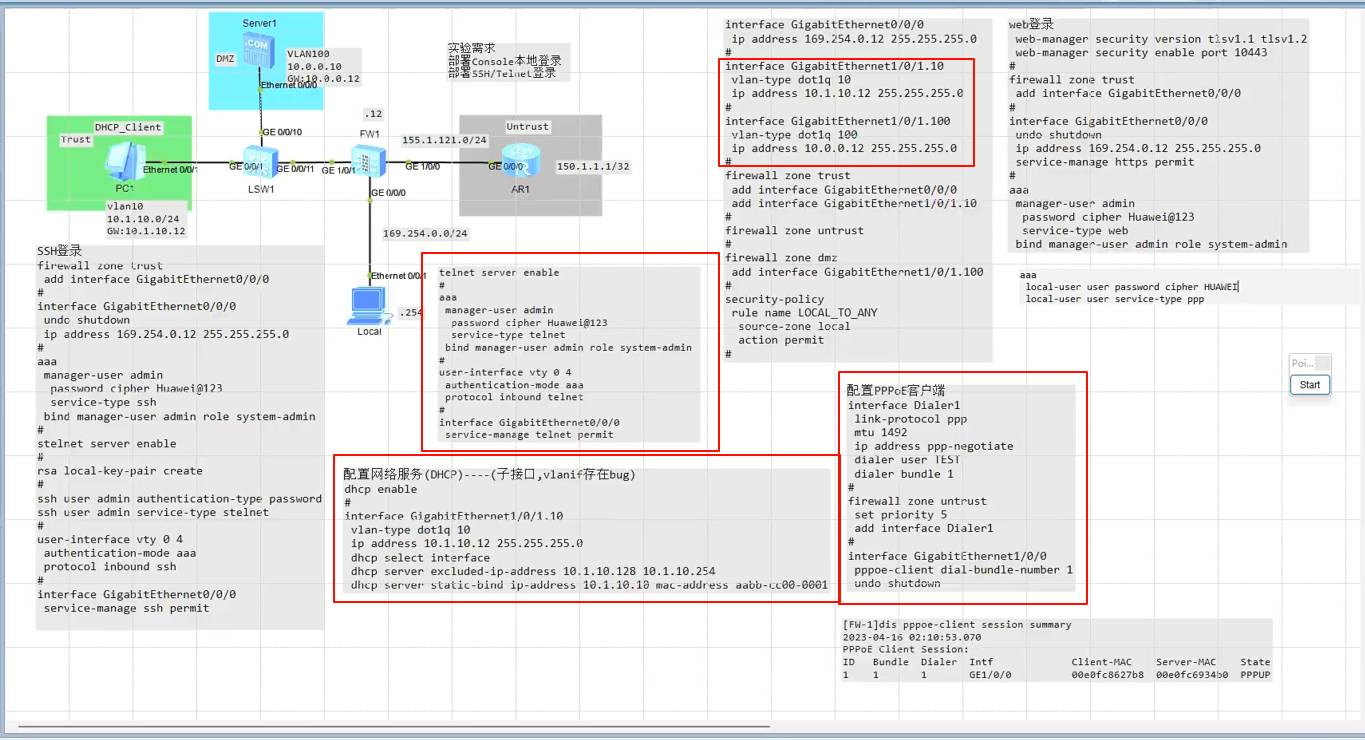
Task: Click the DMZ zone label
Action: [x=226, y=59]
